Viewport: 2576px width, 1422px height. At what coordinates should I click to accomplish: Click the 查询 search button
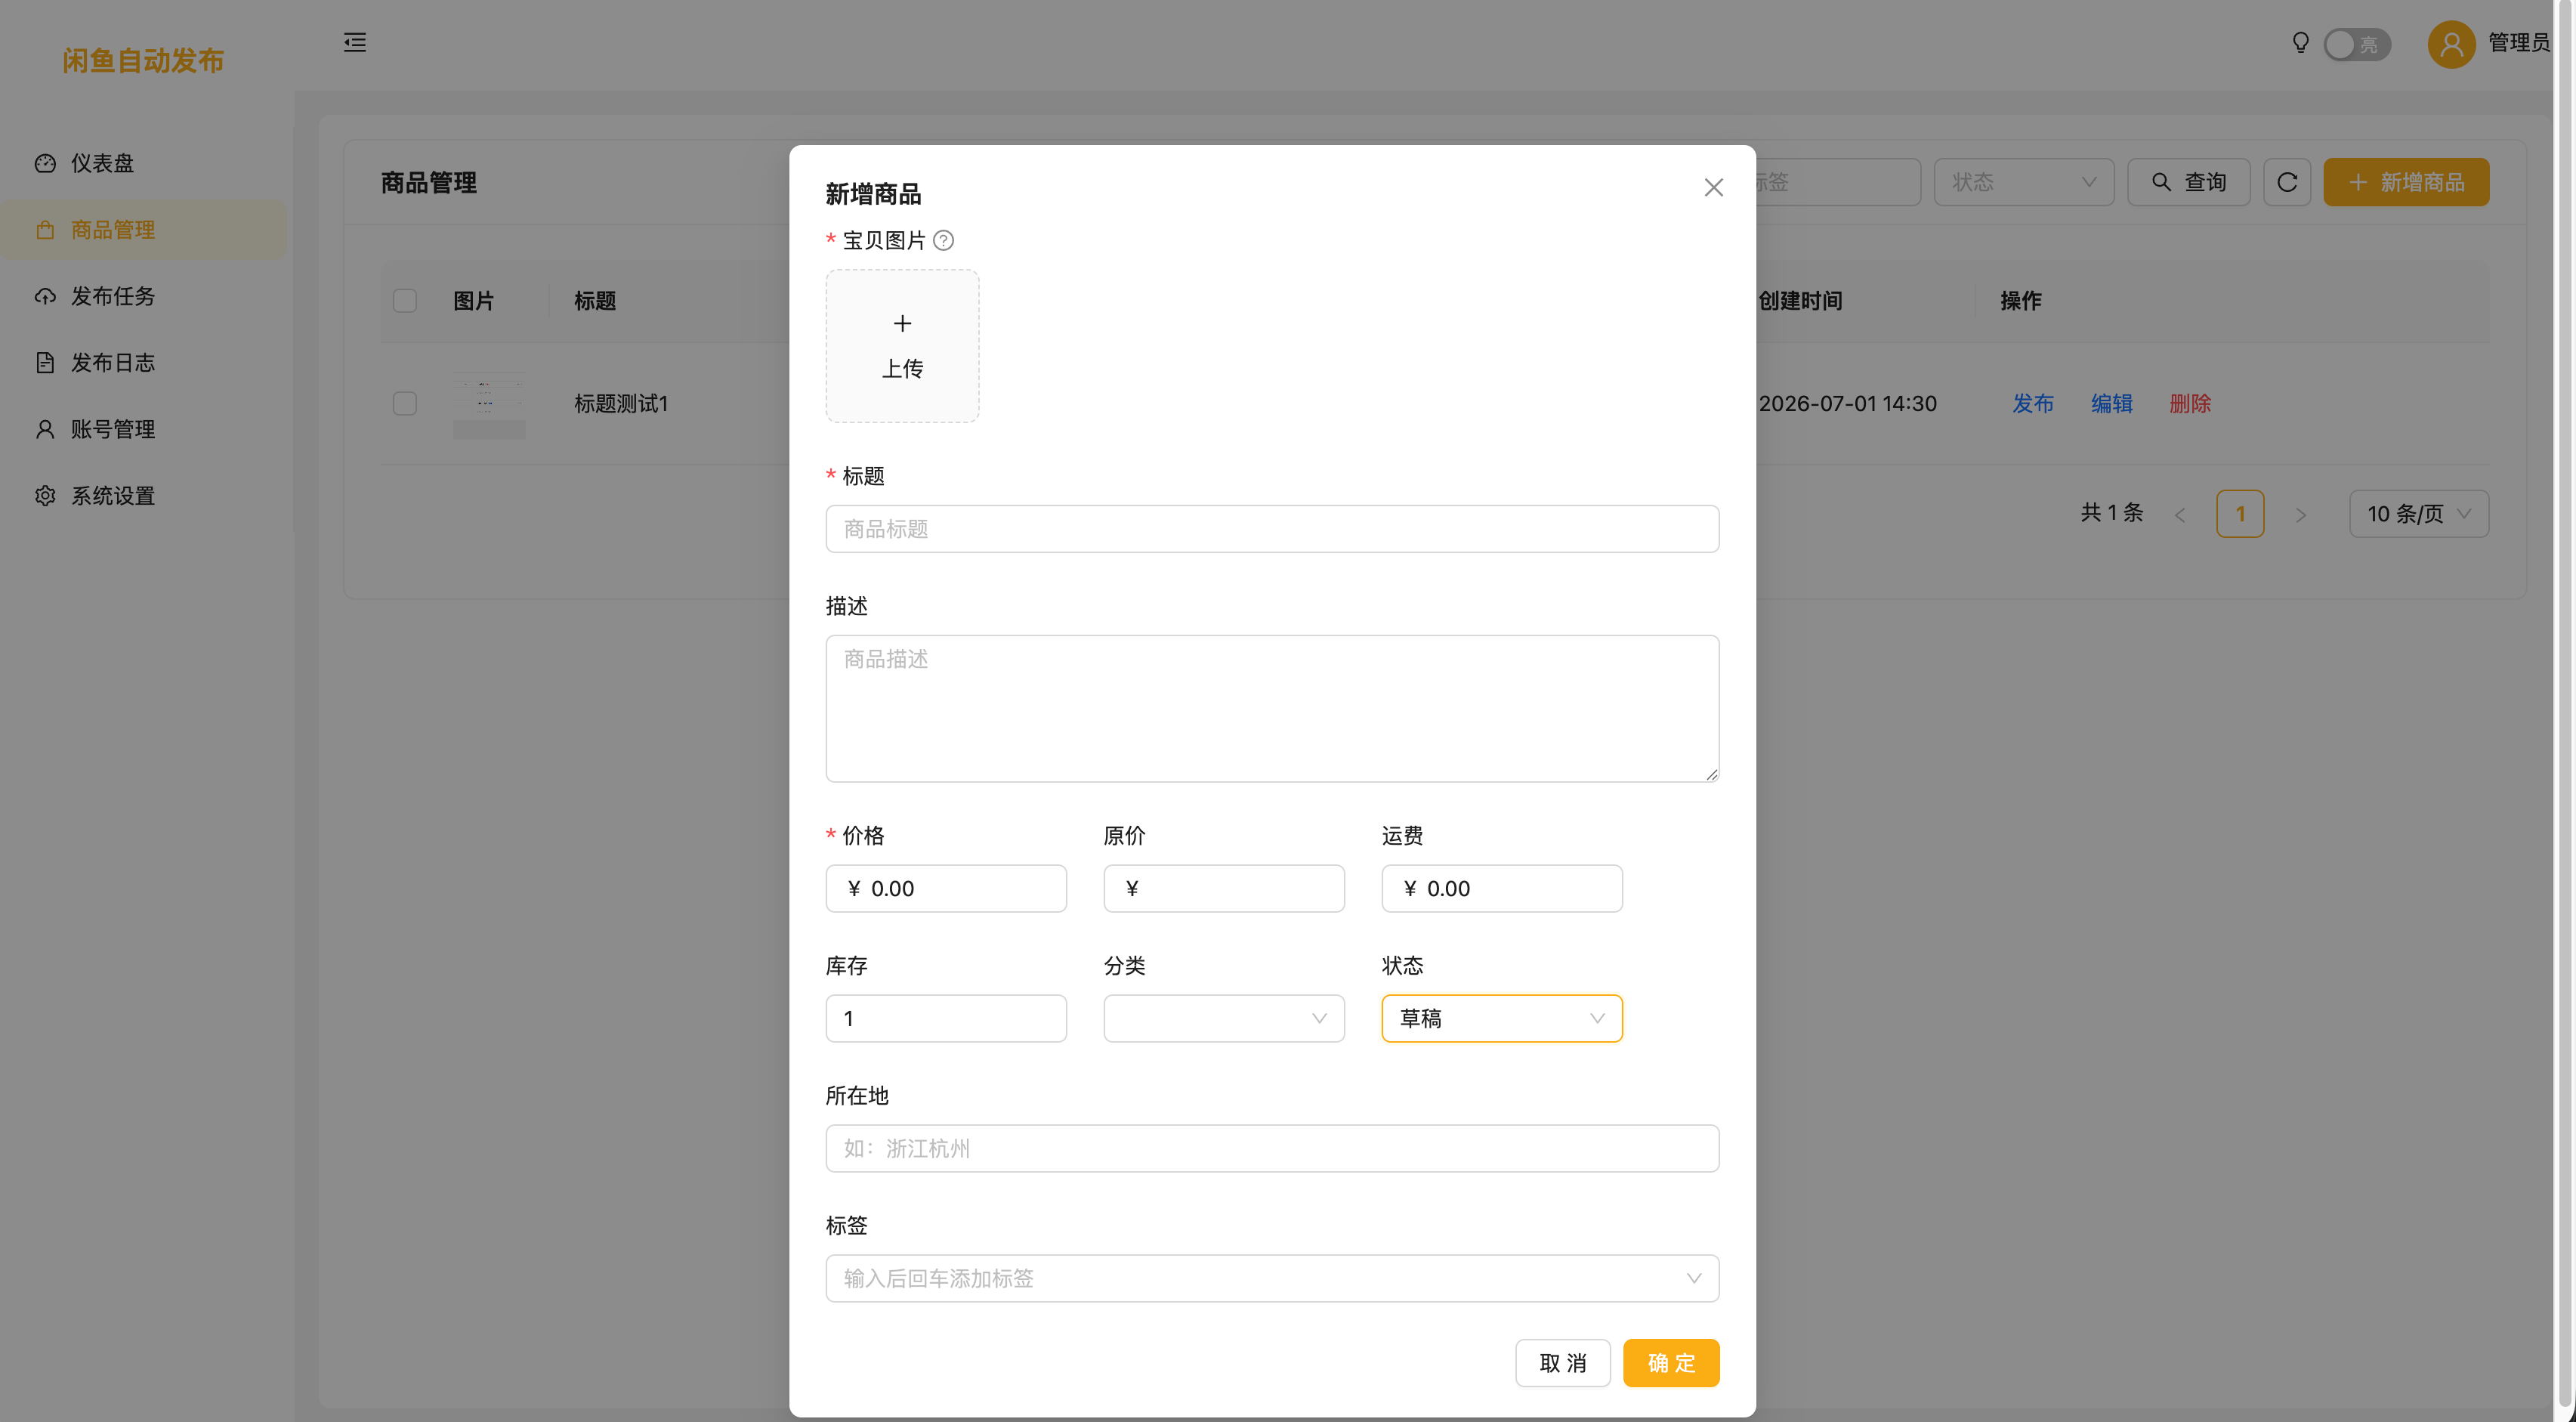(x=2188, y=182)
